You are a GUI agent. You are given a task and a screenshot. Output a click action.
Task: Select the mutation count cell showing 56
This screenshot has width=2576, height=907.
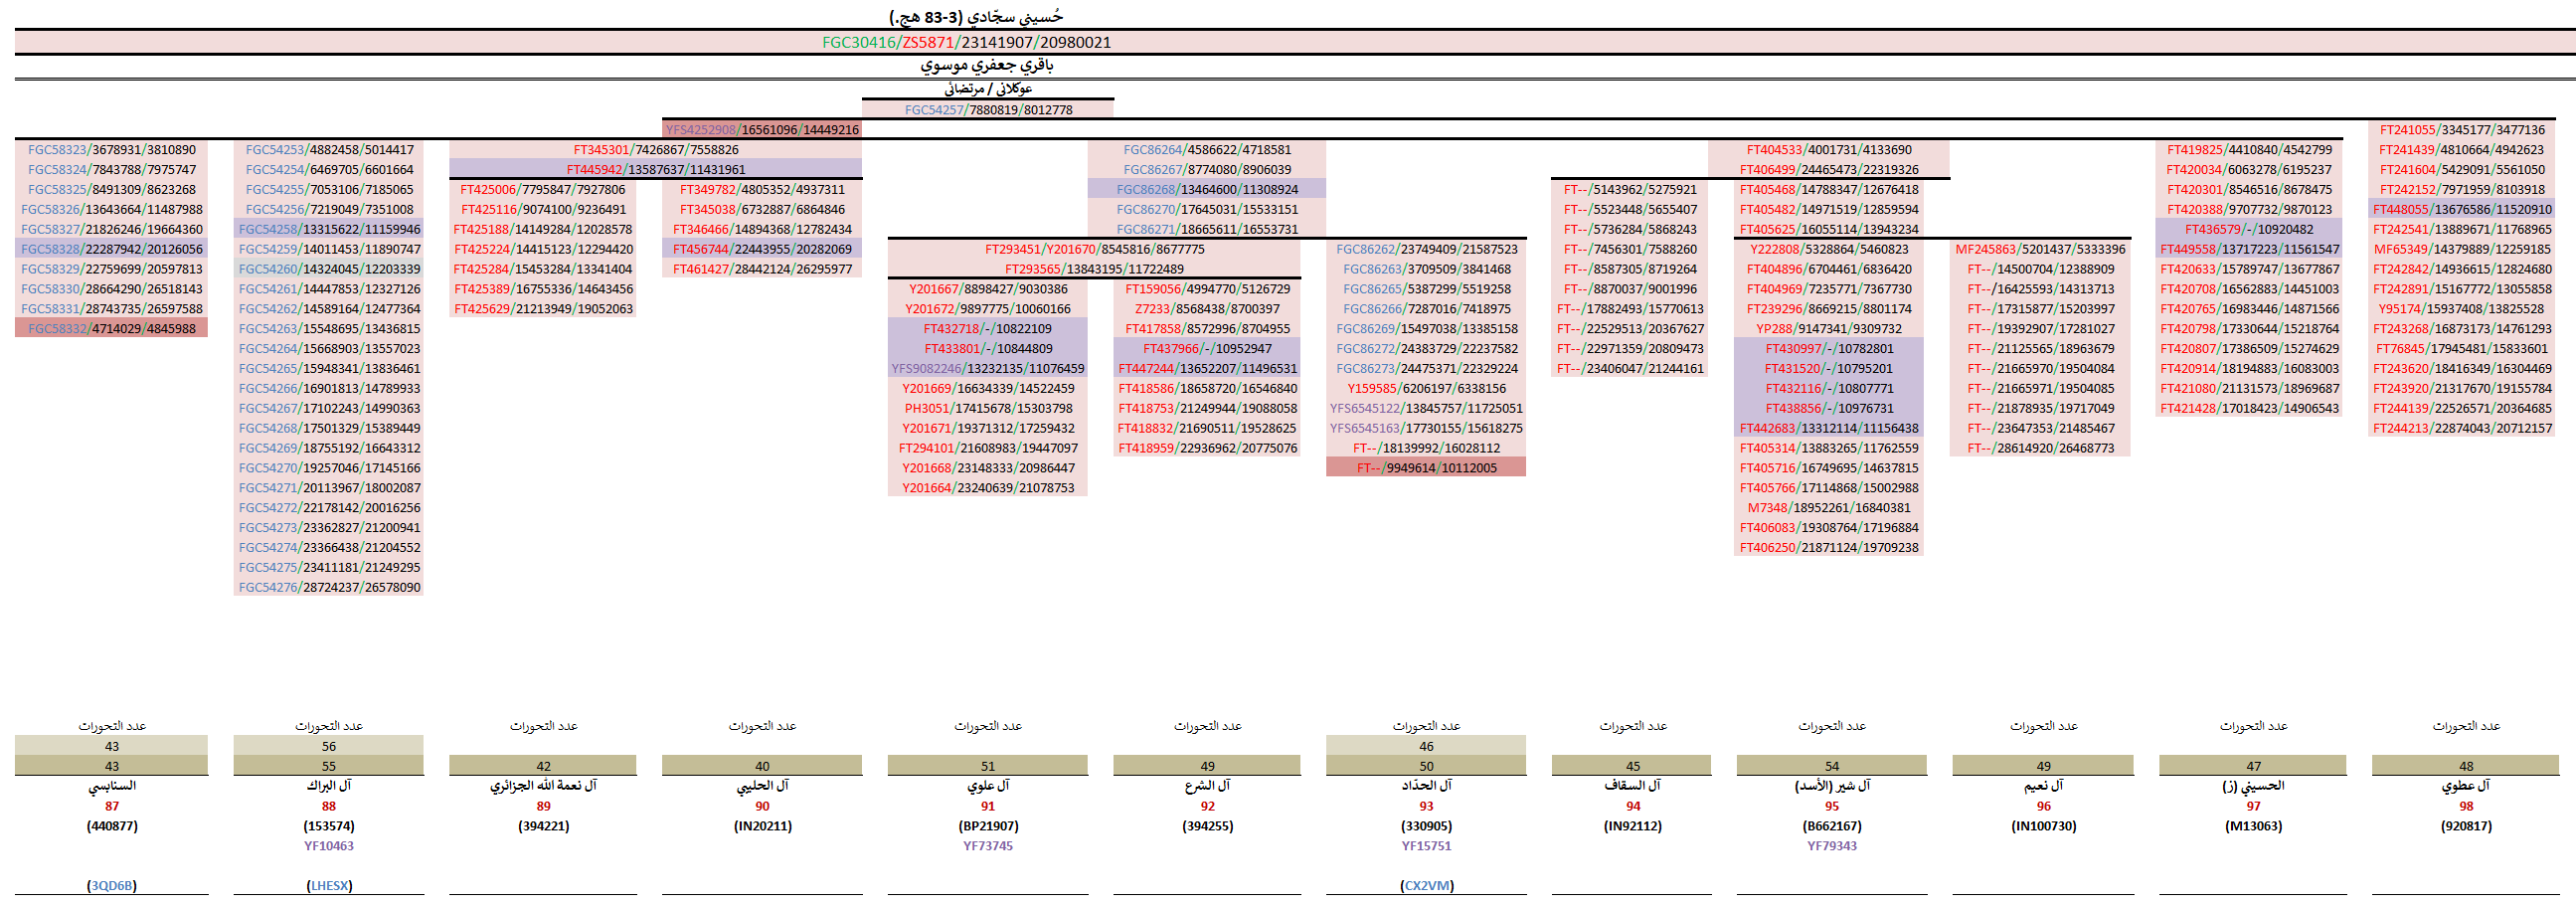tap(329, 746)
